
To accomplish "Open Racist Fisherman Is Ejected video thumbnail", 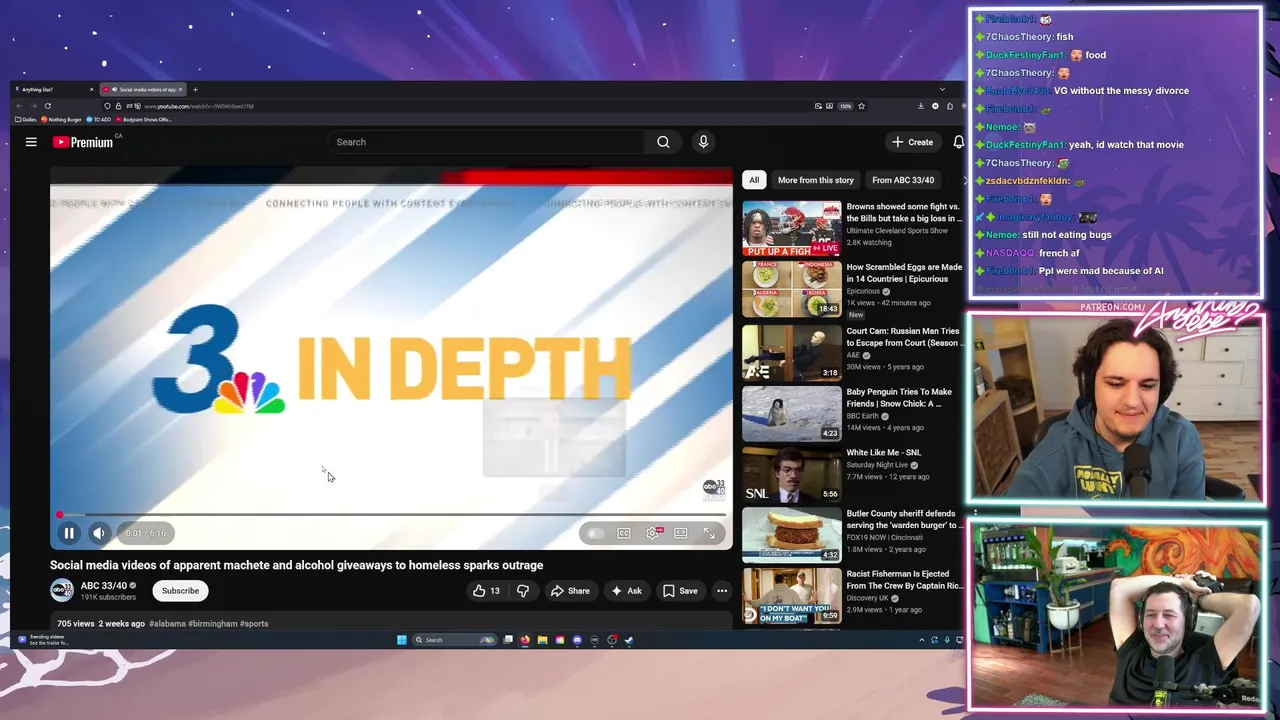I will pos(792,595).
